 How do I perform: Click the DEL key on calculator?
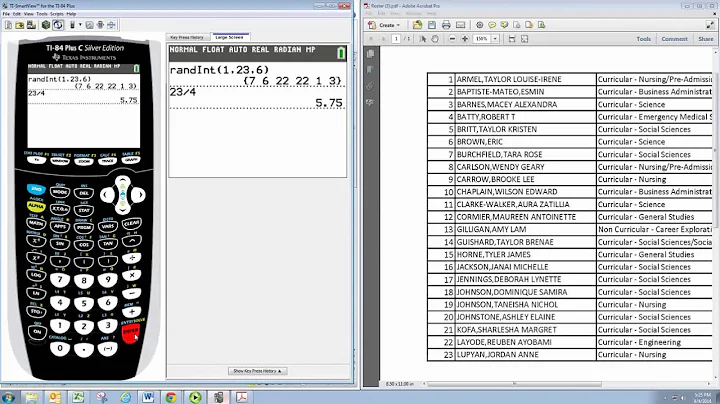pos(84,193)
